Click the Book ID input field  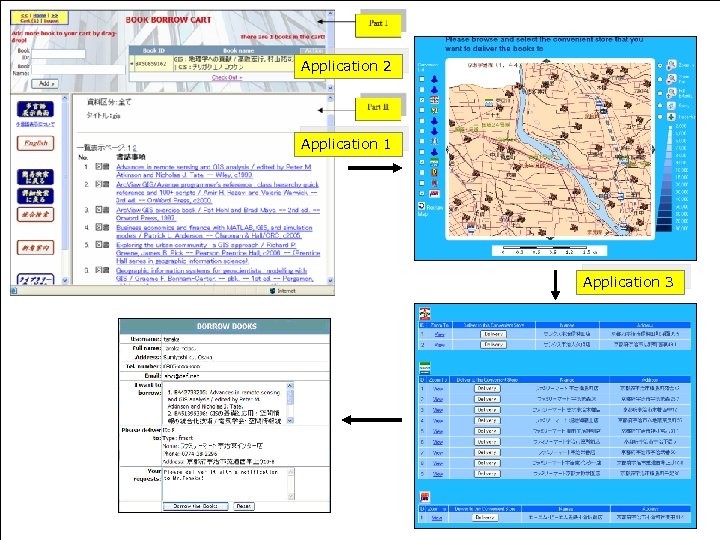tap(58, 54)
